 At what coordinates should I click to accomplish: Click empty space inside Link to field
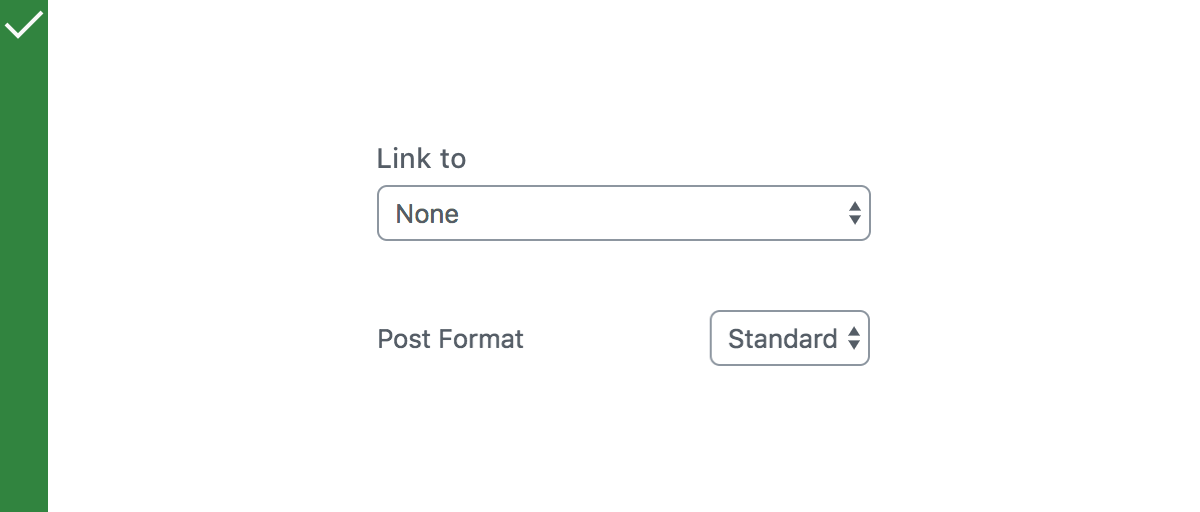coord(650,214)
